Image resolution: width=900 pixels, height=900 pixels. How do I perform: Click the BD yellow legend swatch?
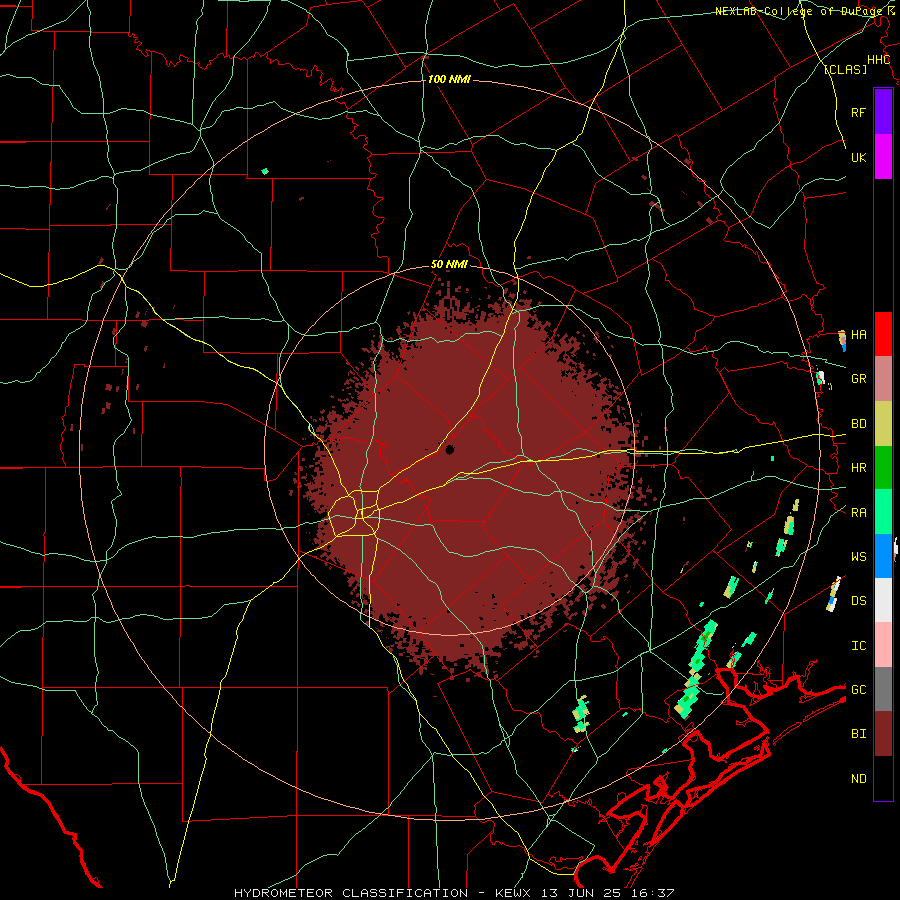point(883,423)
